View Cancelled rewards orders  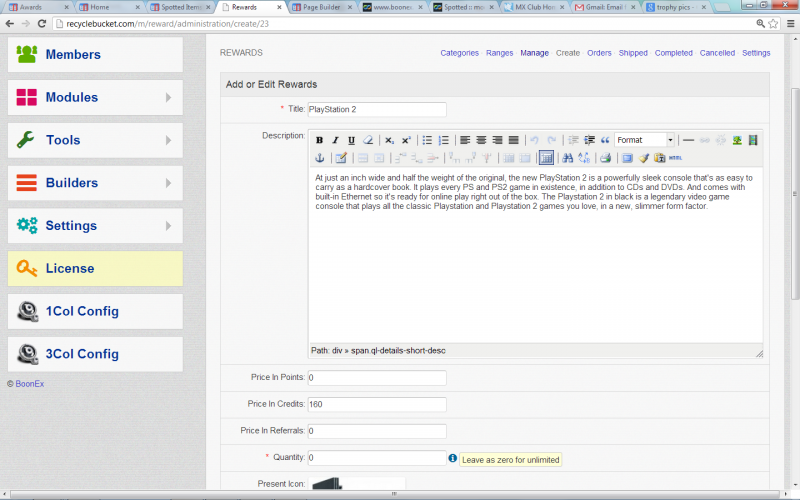click(717, 53)
